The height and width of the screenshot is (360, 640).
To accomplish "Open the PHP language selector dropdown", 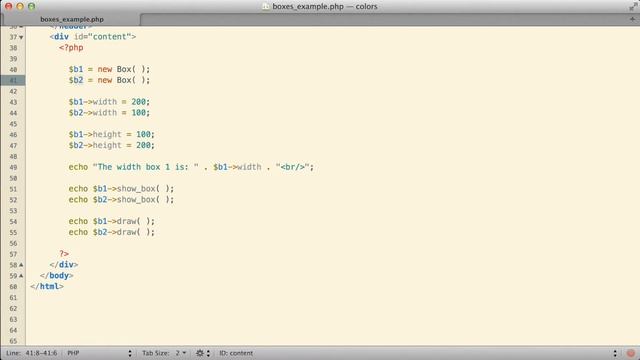I will [99, 353].
